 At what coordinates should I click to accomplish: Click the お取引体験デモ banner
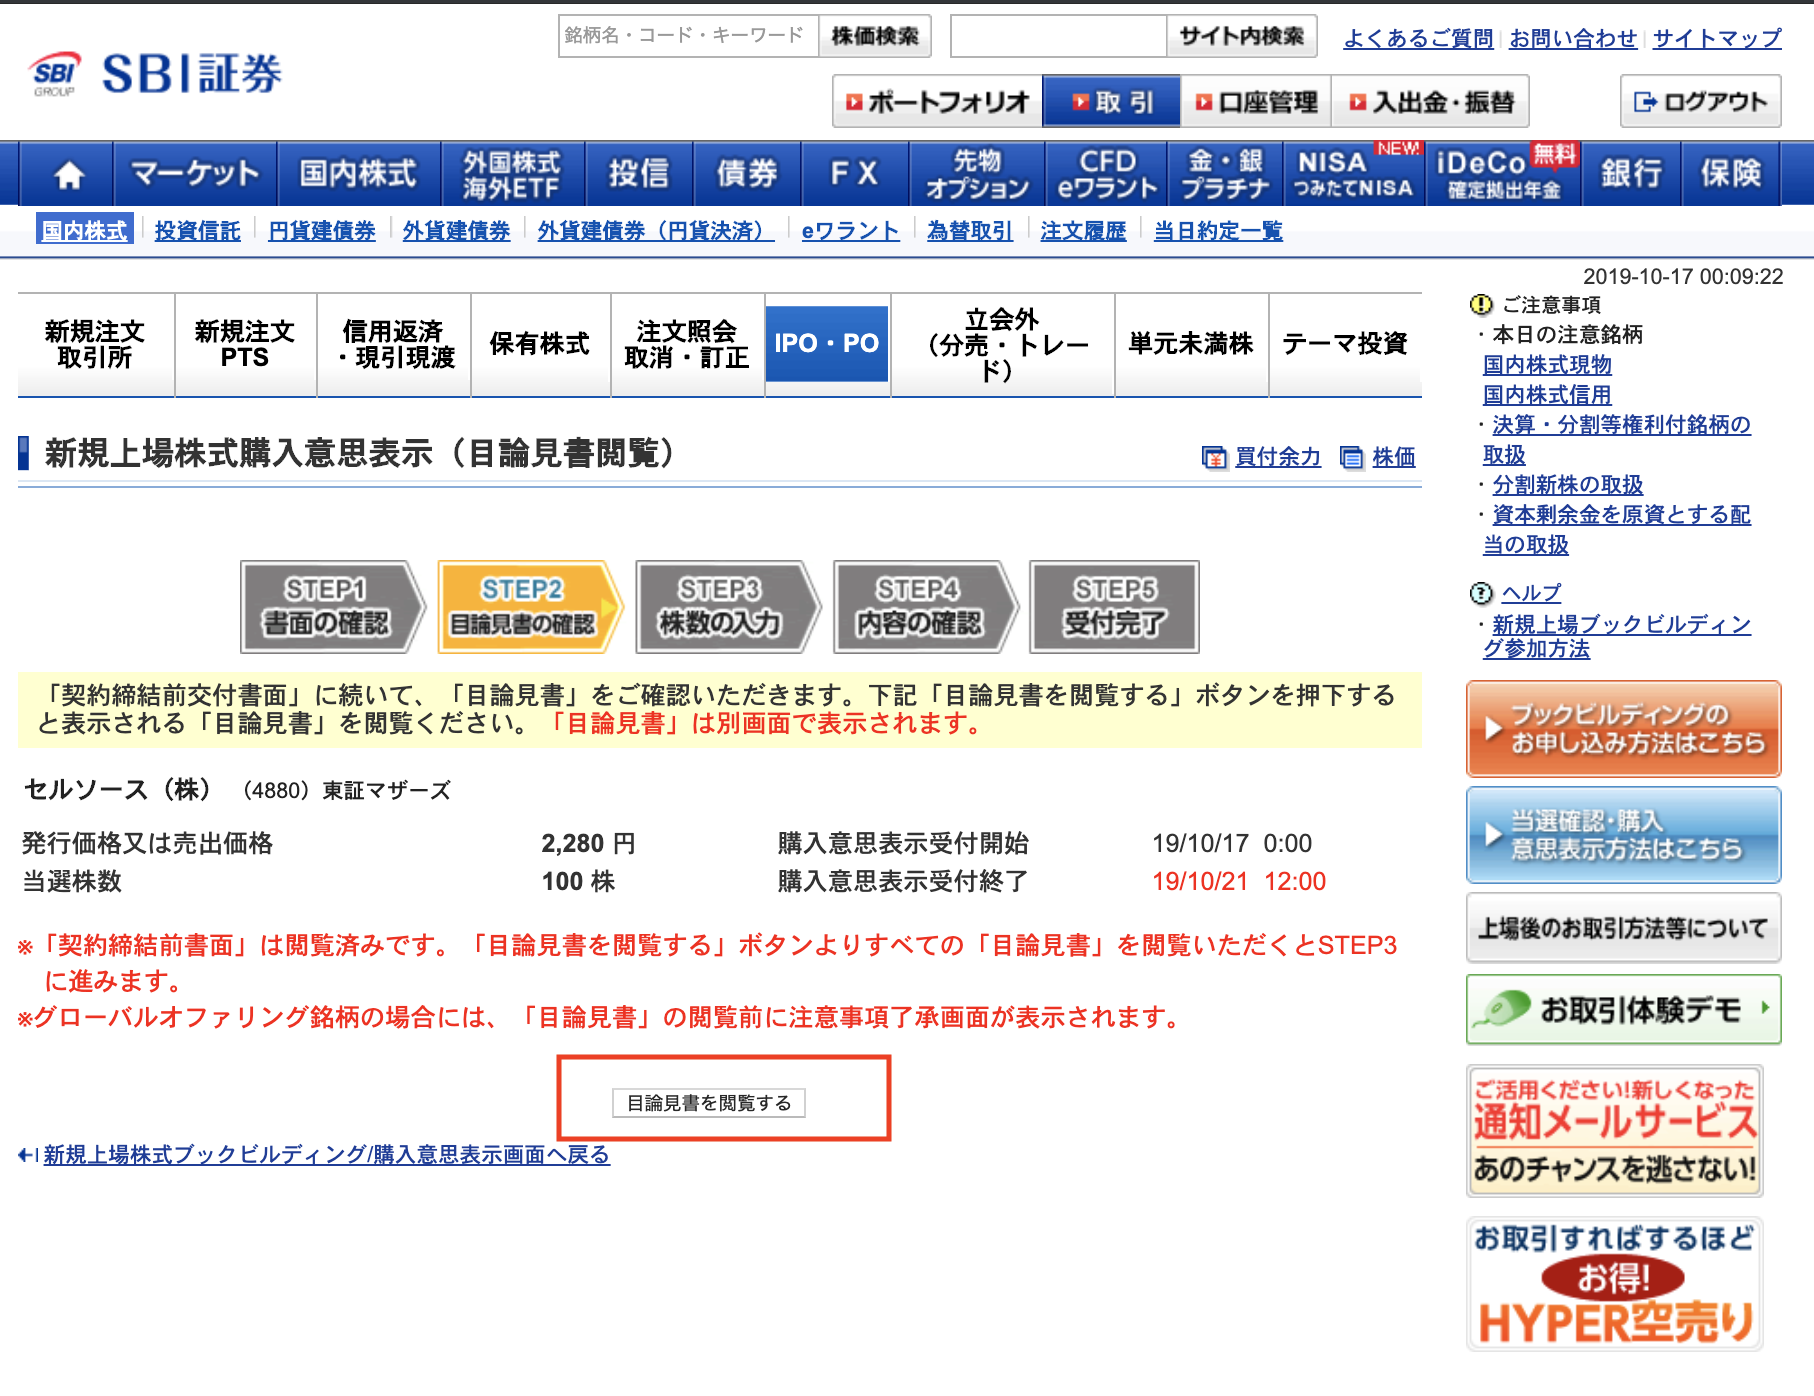[x=1624, y=1009]
